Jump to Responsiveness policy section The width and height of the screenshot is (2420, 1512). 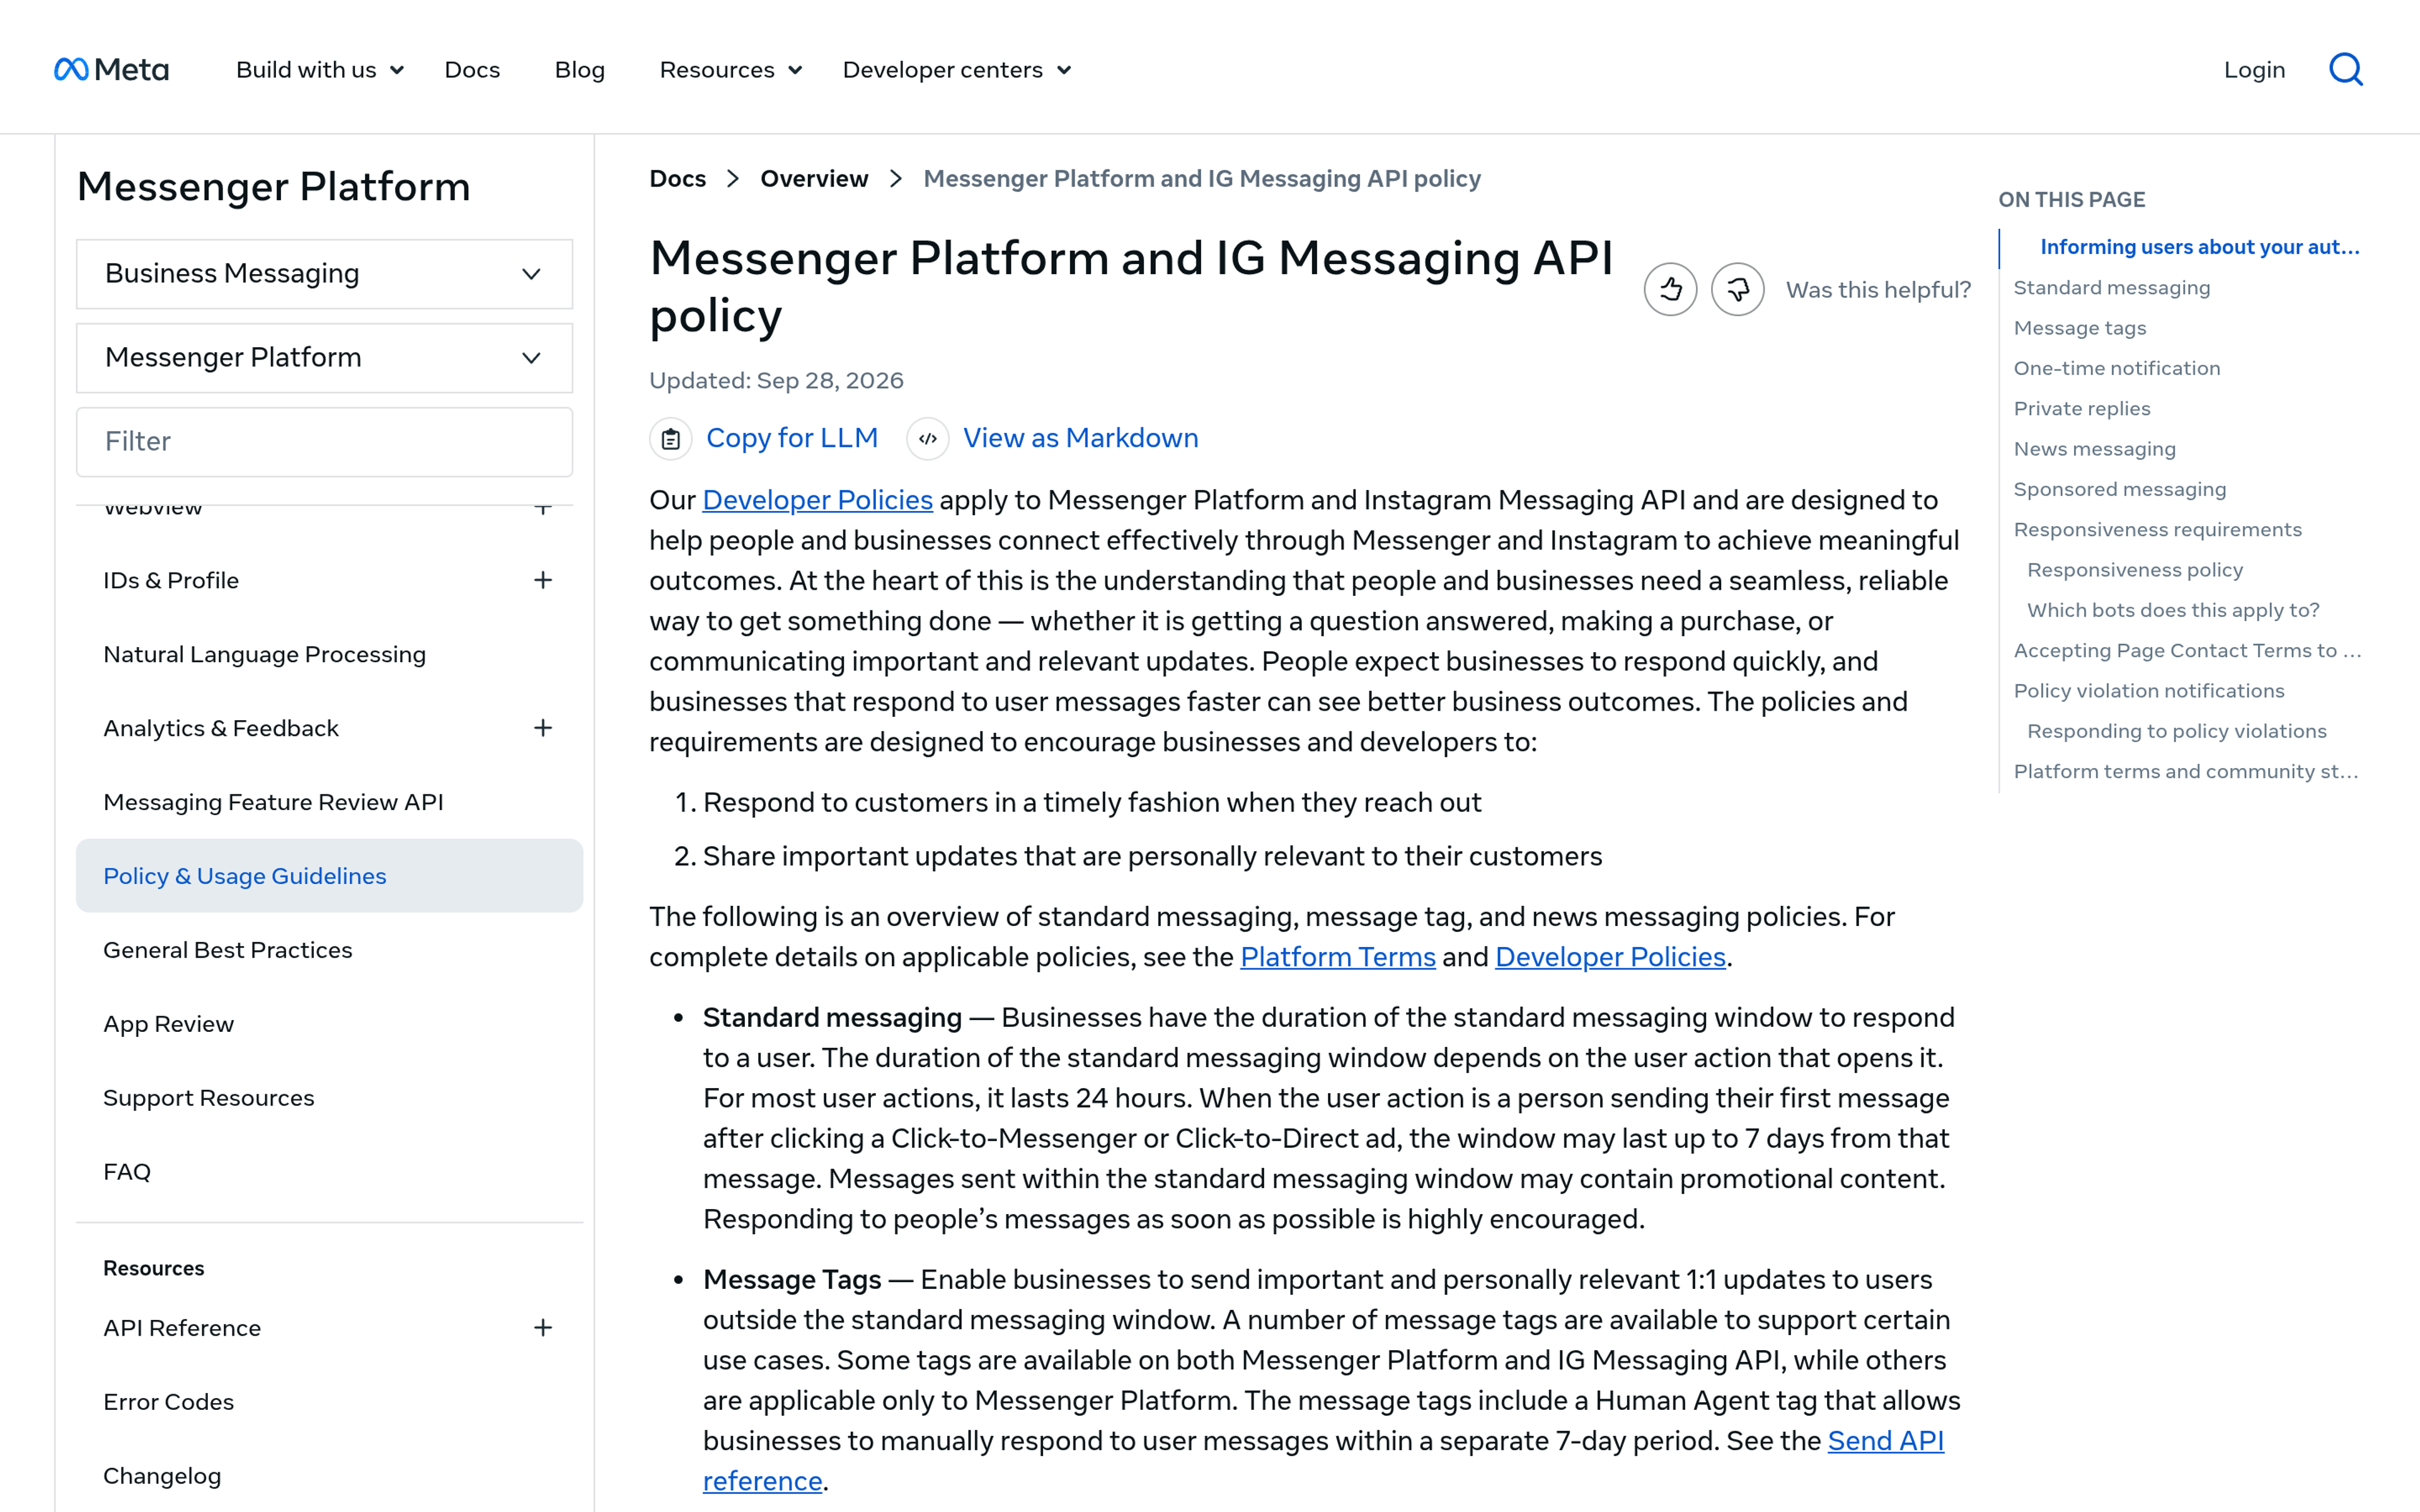point(2135,570)
